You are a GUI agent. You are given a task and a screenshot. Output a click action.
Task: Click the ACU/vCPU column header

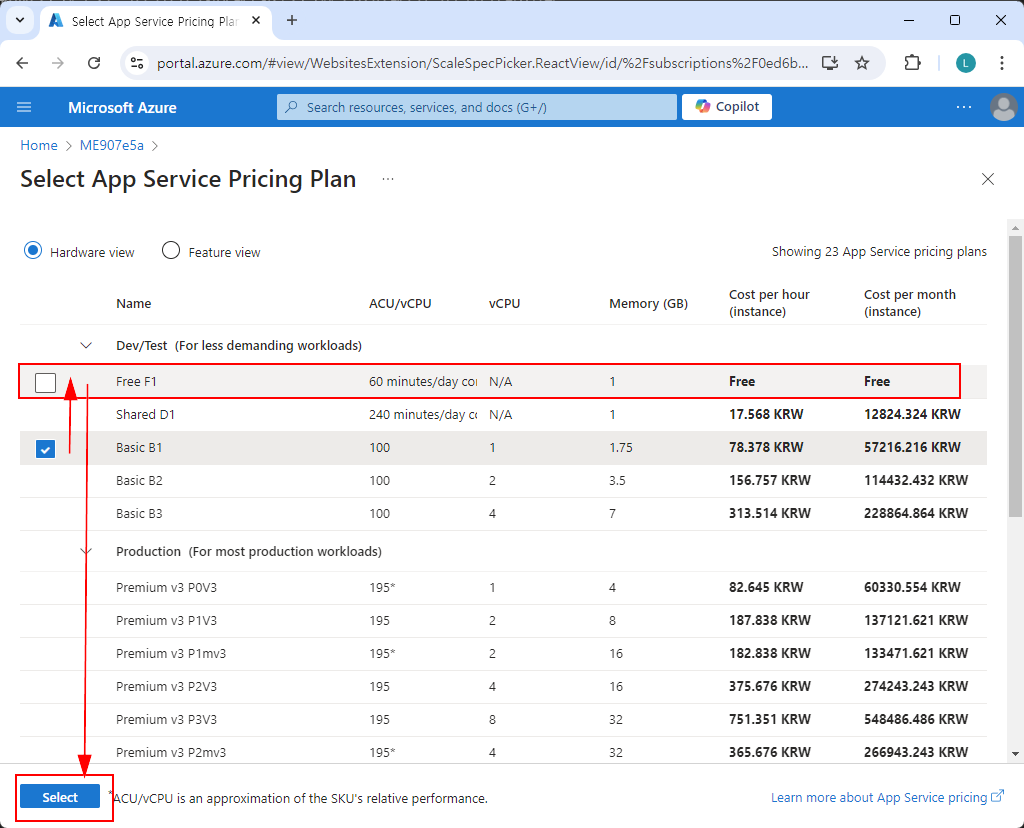pyautogui.click(x=400, y=304)
